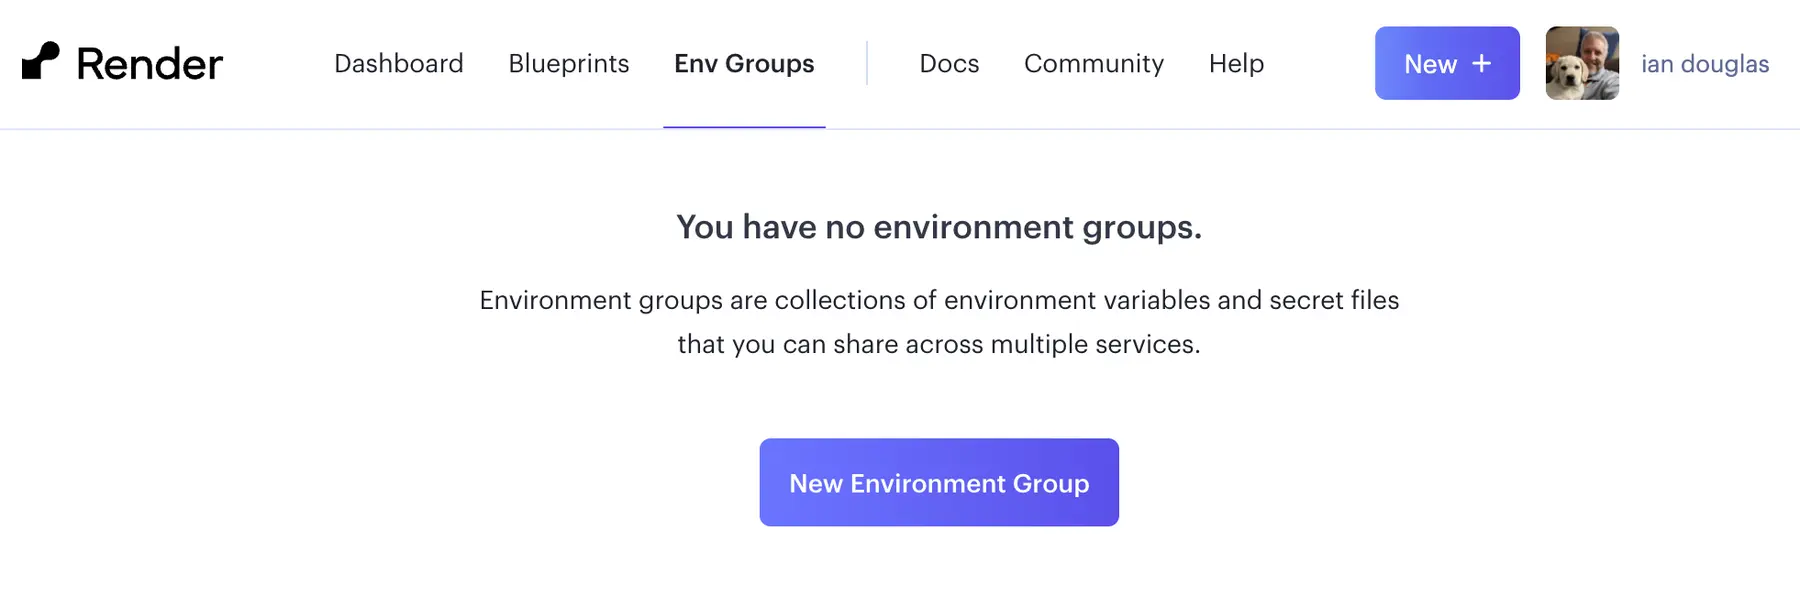Image resolution: width=1800 pixels, height=607 pixels.
Task: Click the 'You have no environment groups.' heading
Action: (x=939, y=227)
